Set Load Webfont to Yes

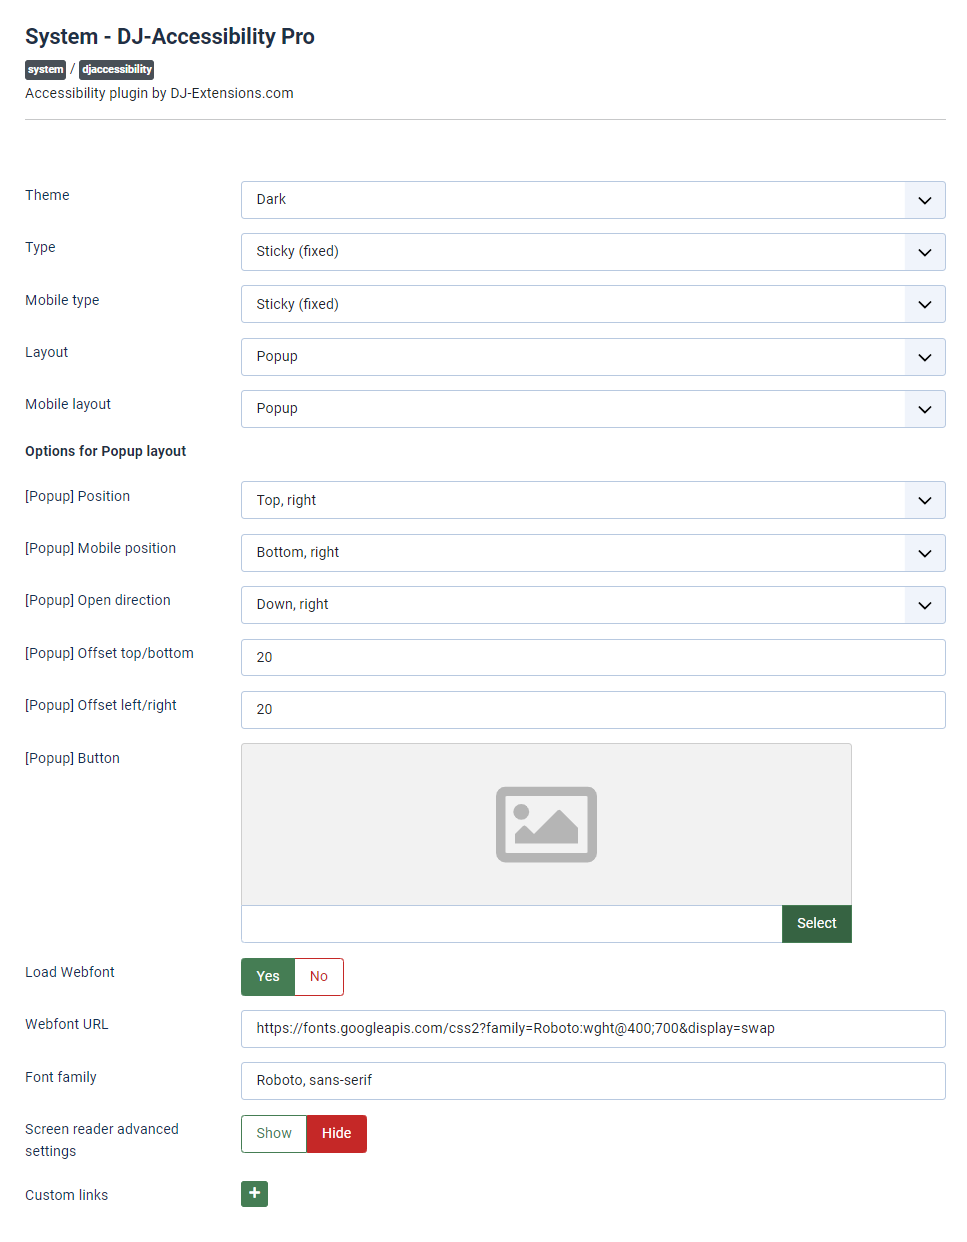(268, 977)
